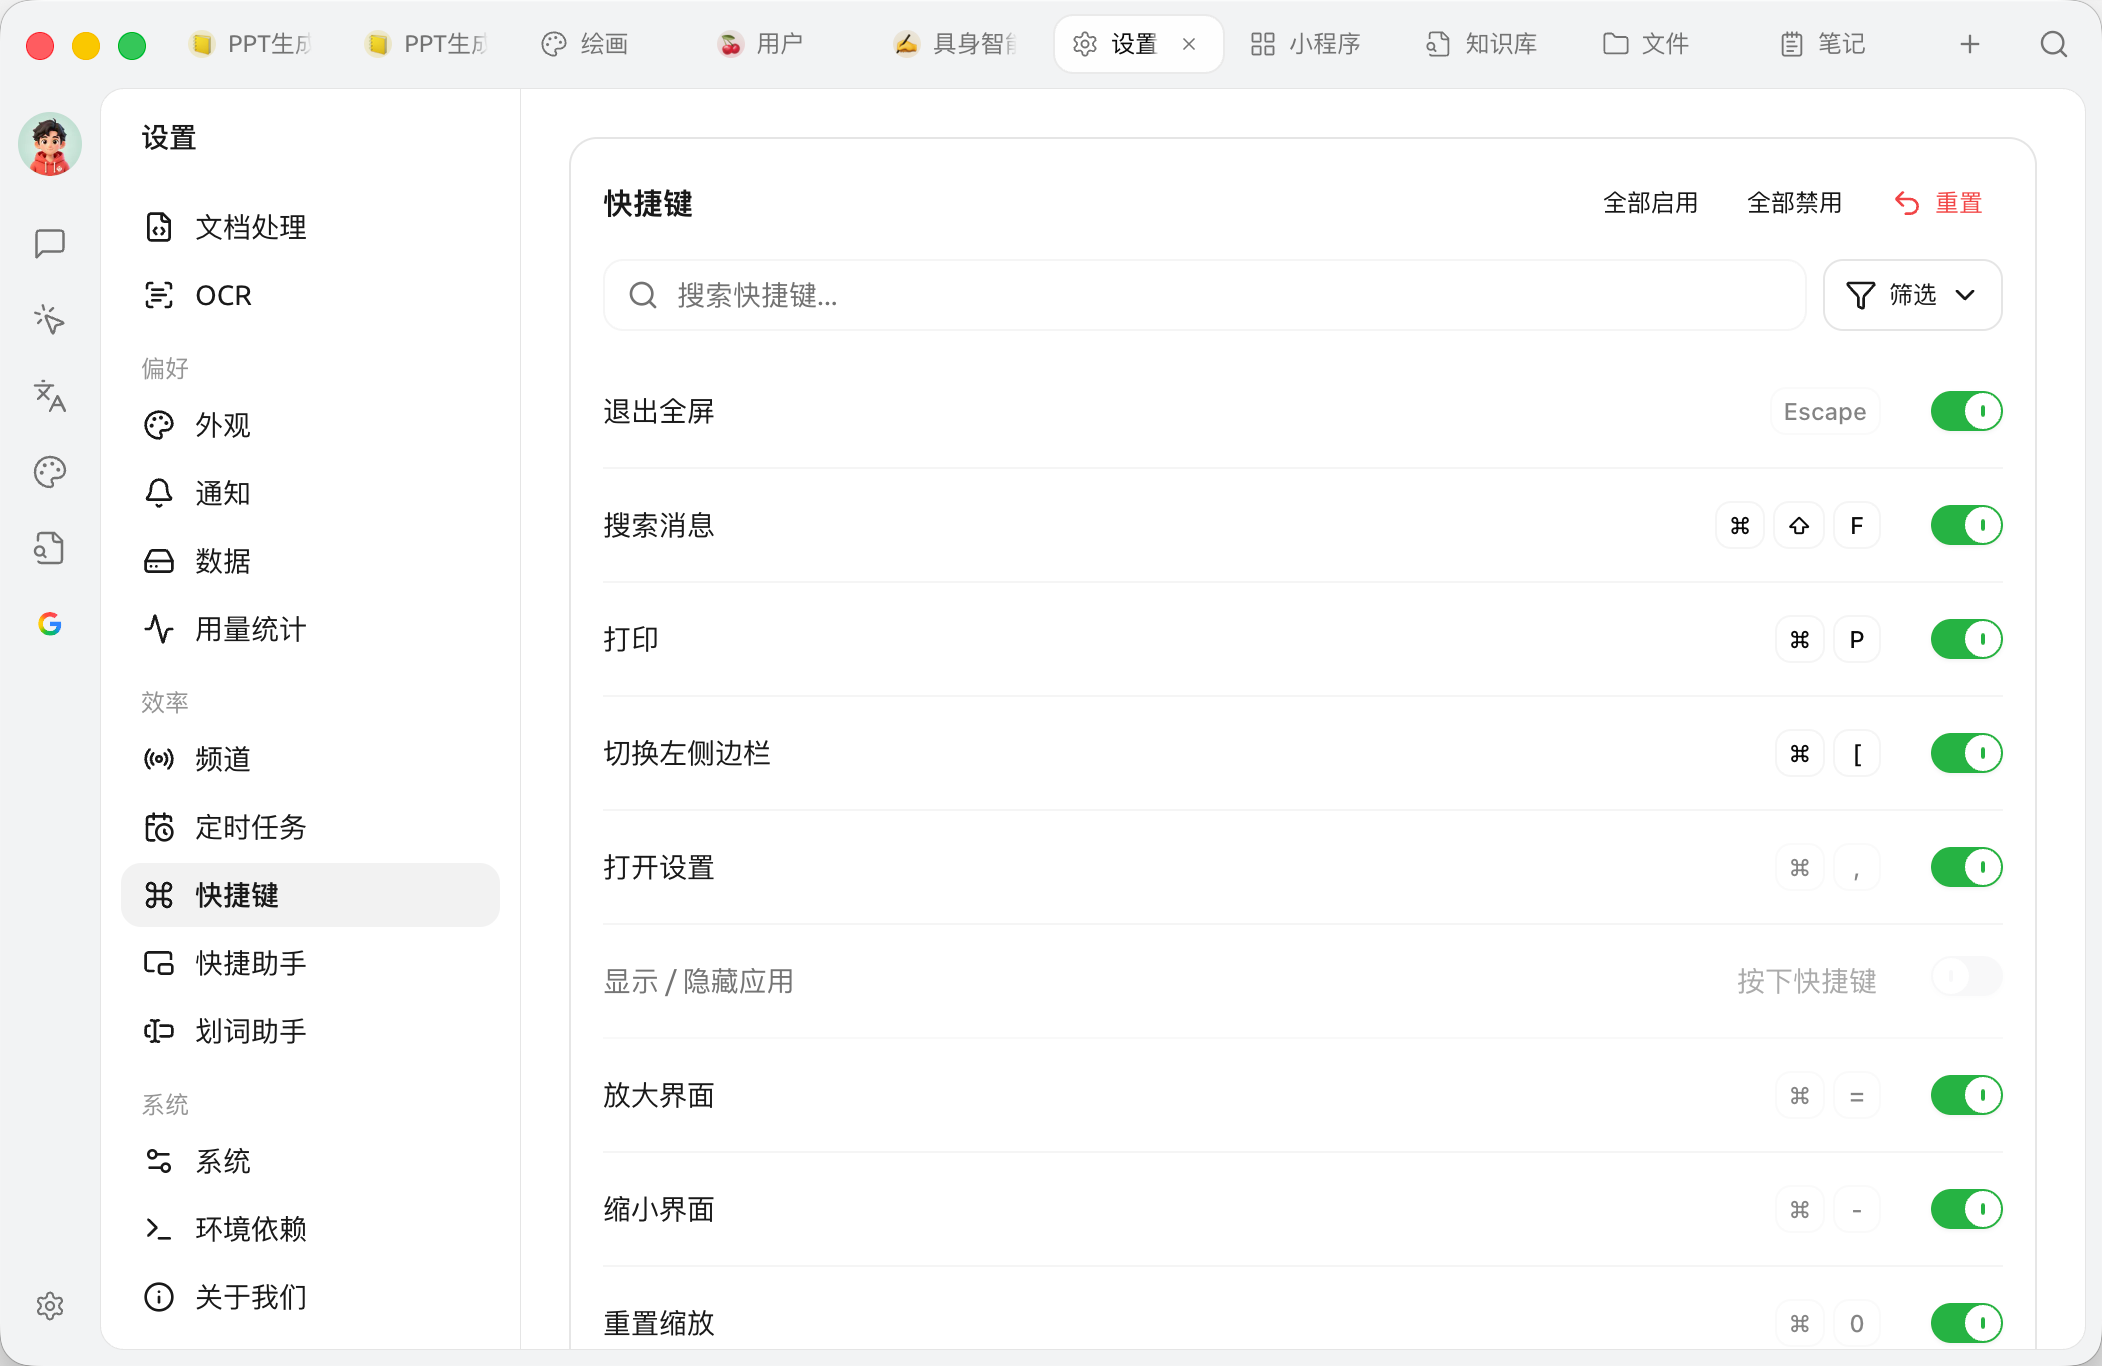Switch to the 笔记 tab

click(1823, 44)
